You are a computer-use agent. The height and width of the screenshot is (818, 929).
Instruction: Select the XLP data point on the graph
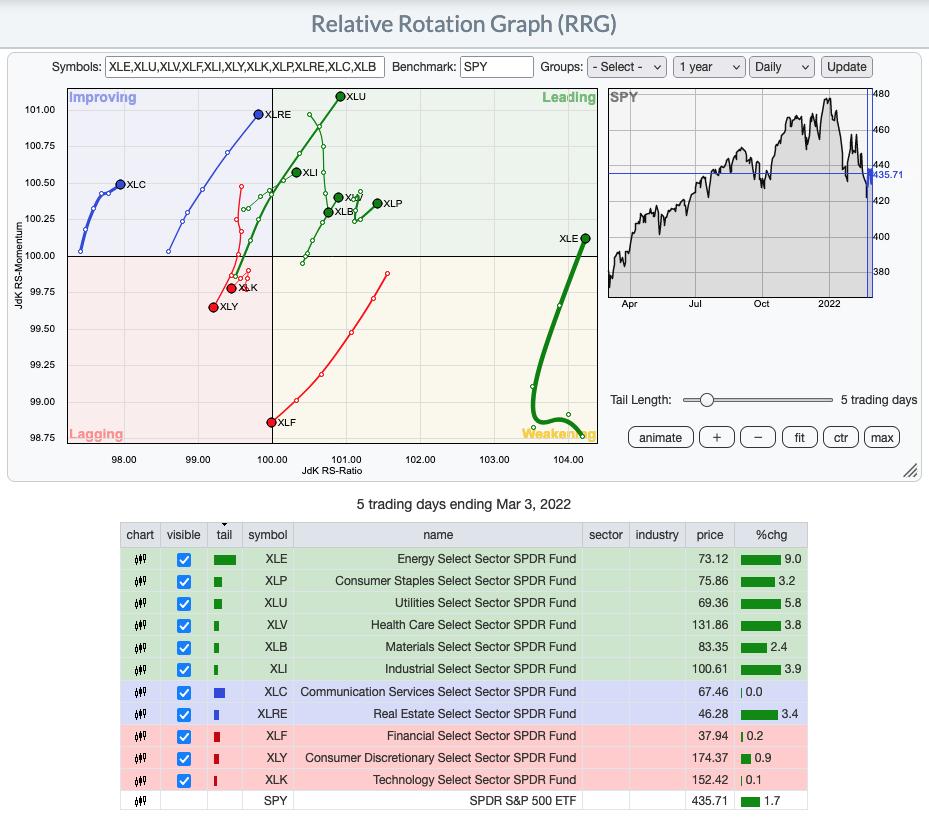click(x=377, y=204)
